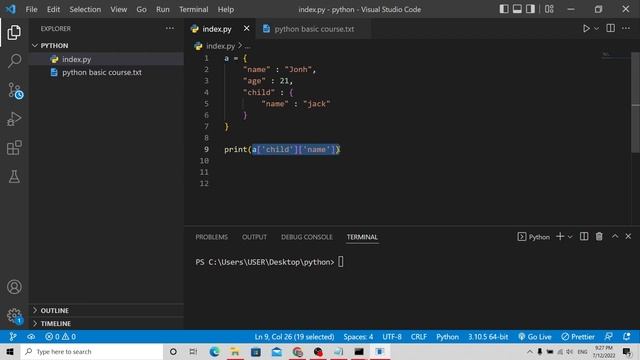Switch to the python basic course.txt tab
This screenshot has height=360, width=640.
pos(314,29)
